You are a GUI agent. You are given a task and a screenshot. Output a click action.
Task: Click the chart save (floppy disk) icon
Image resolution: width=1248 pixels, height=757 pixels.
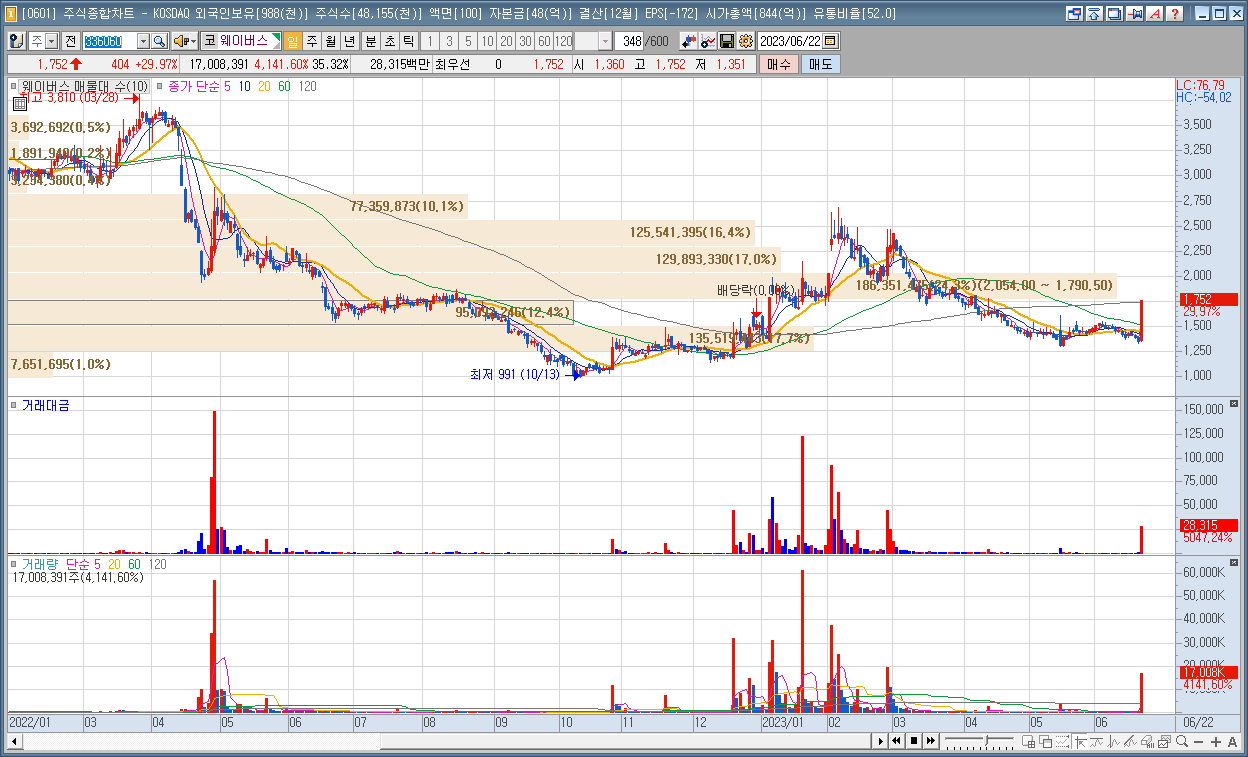727,41
